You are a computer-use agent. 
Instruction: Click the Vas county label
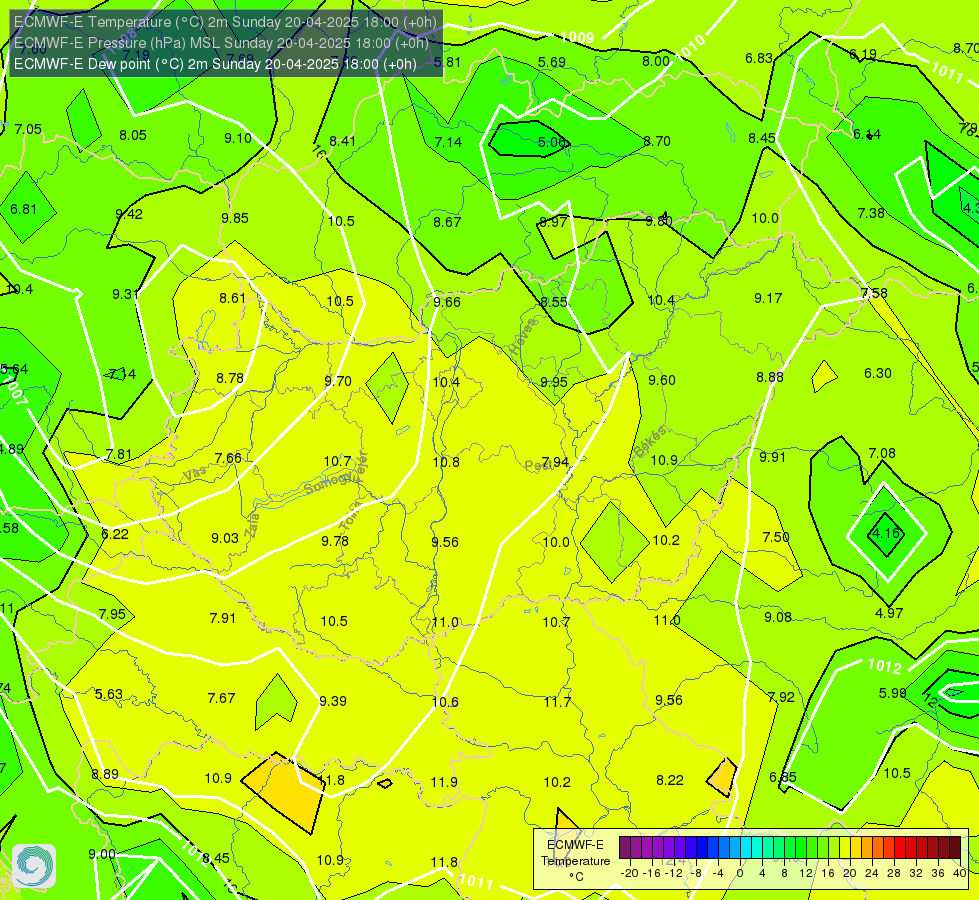[x=194, y=475]
